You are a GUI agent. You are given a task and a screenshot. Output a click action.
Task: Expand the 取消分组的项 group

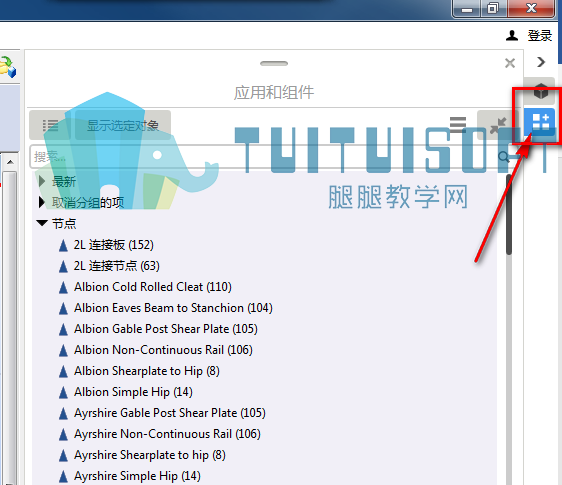(42, 202)
